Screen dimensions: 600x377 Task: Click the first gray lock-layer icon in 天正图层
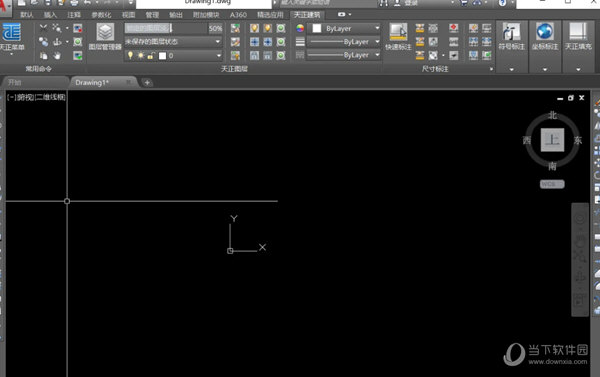pos(254,55)
